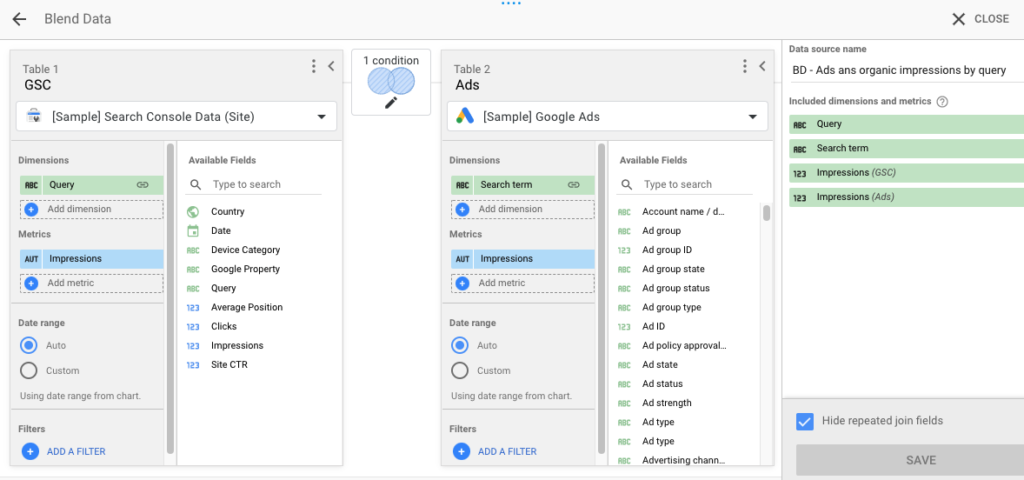Close the Blend Data panel with the X icon

pos(958,19)
